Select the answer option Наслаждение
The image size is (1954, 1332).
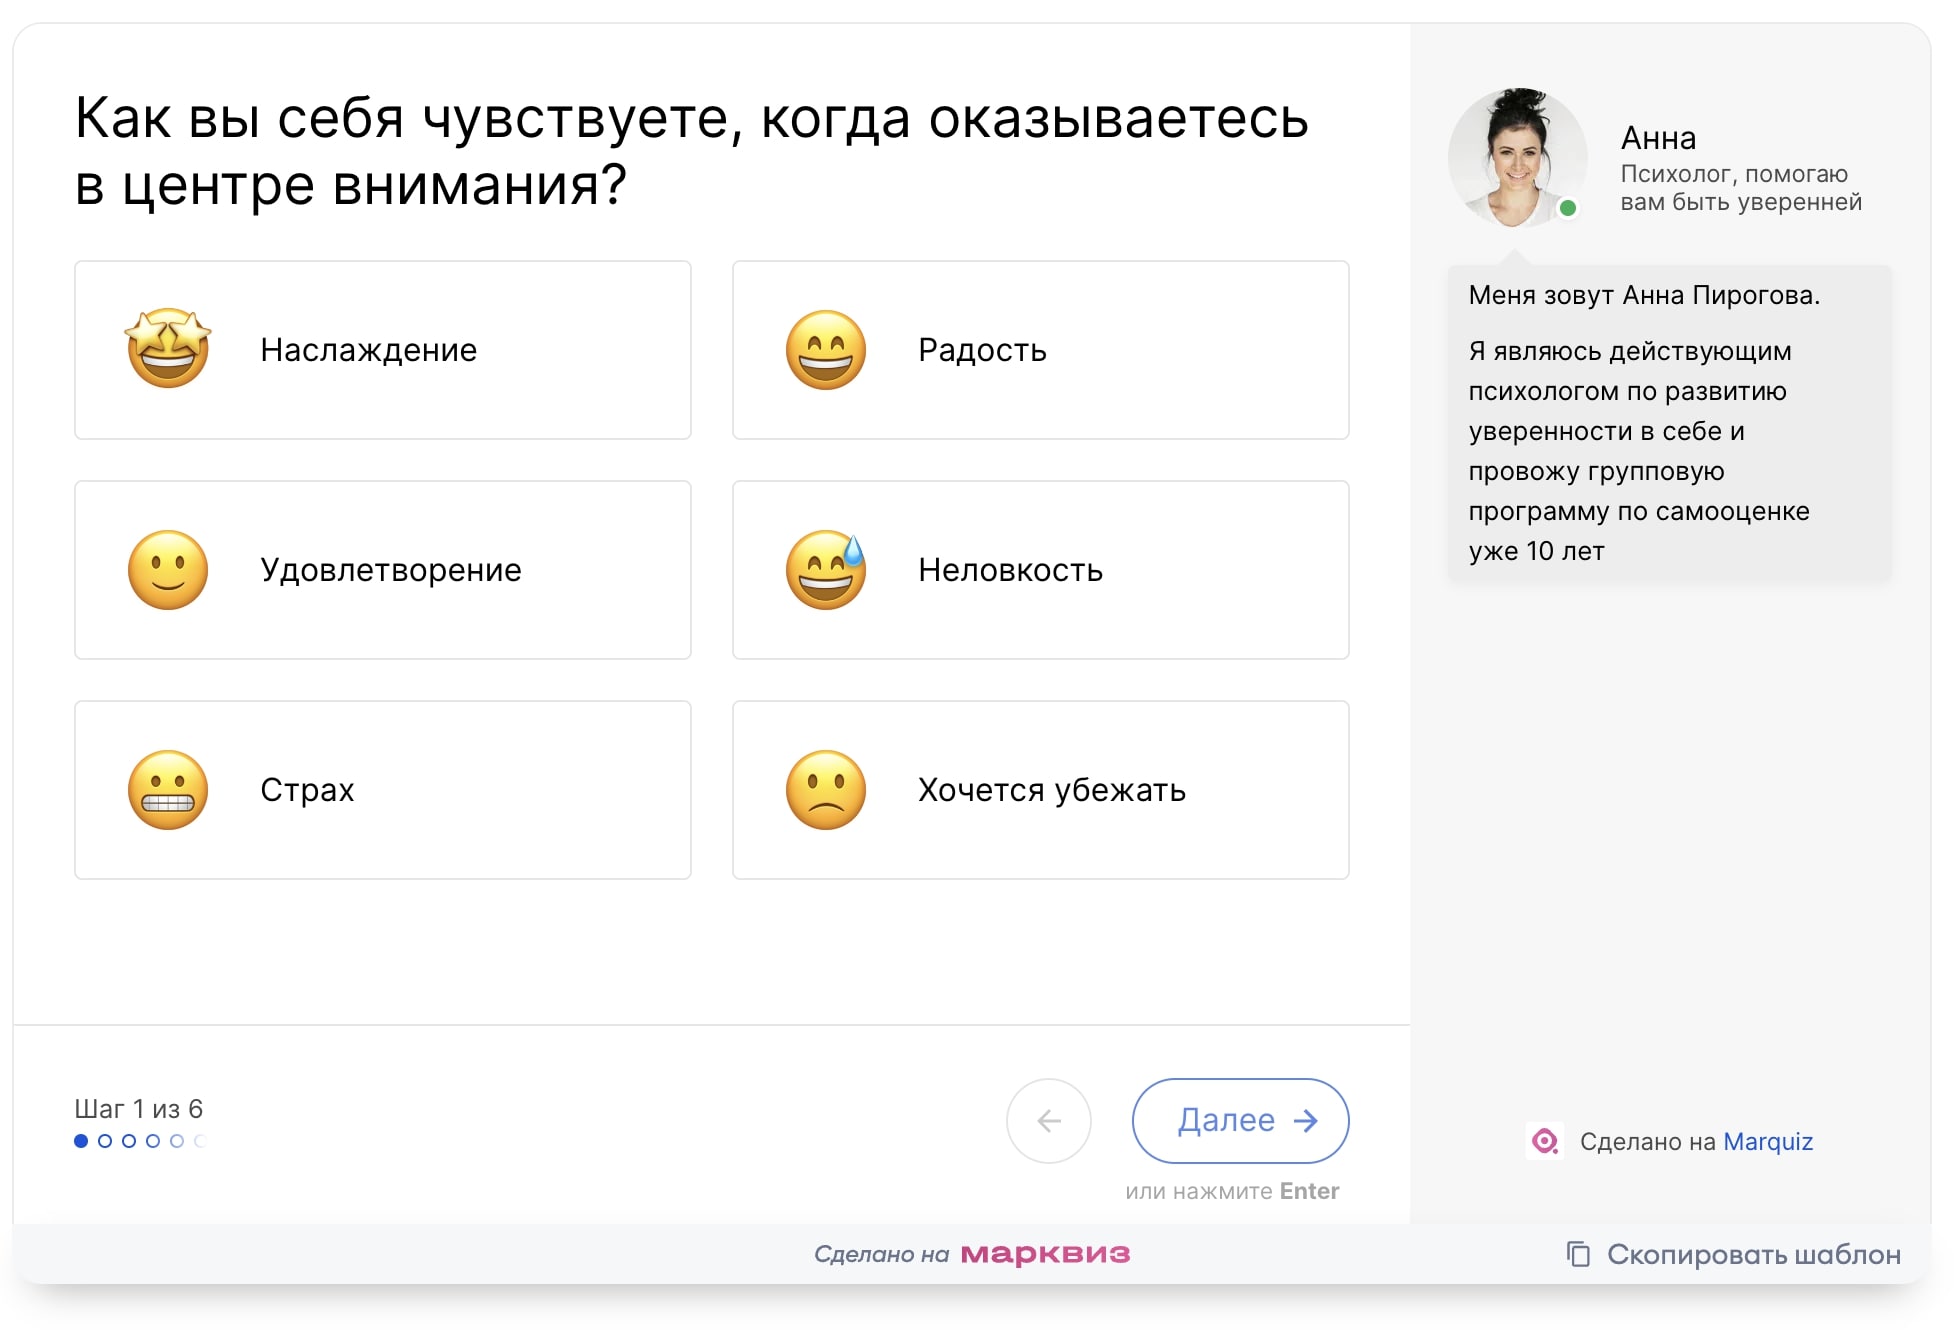coord(382,349)
